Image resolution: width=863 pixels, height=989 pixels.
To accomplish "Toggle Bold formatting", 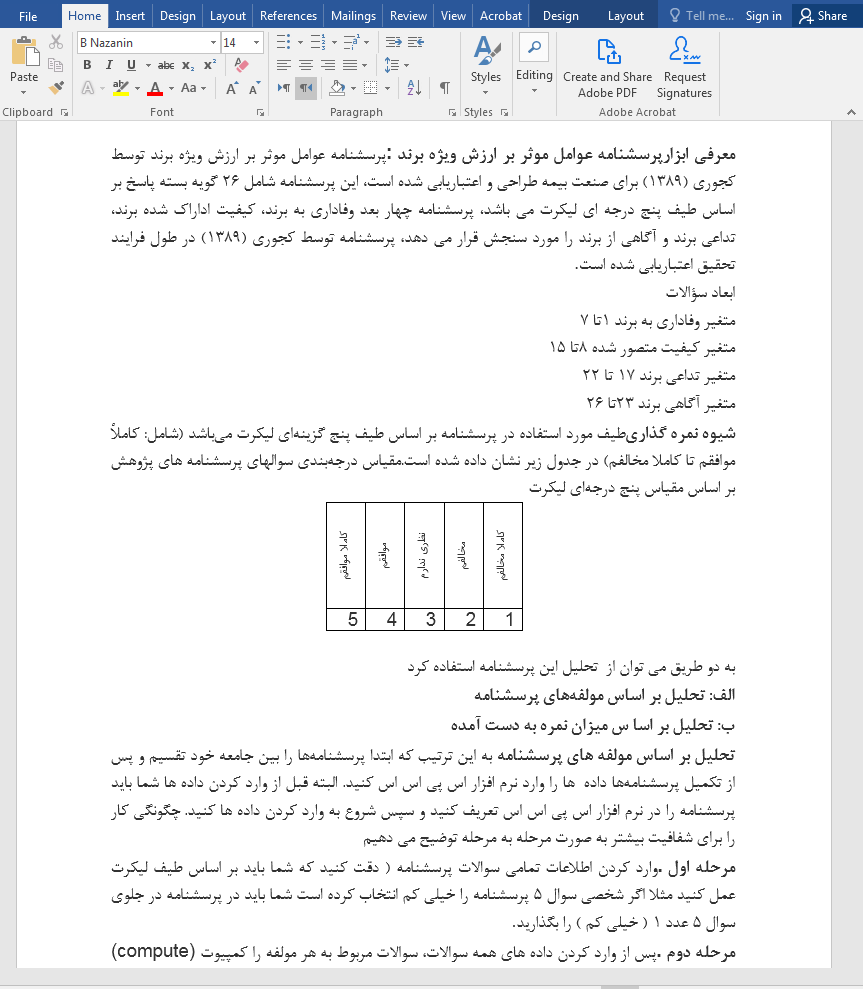I will tap(87, 65).
